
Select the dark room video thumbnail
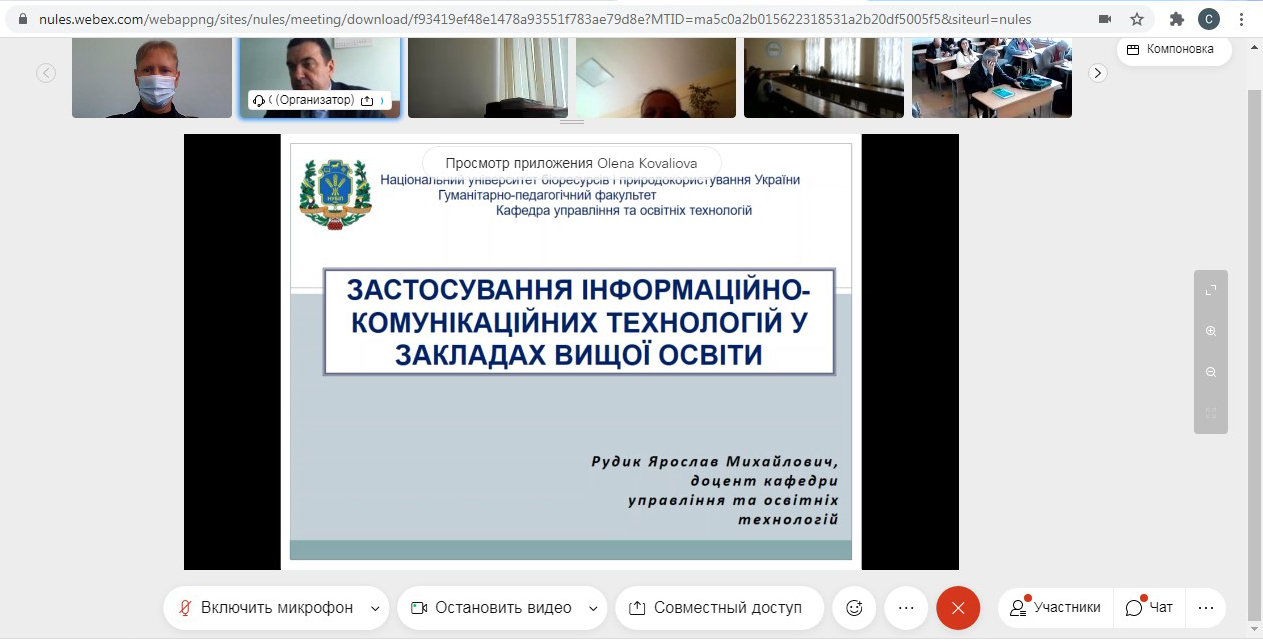(488, 78)
